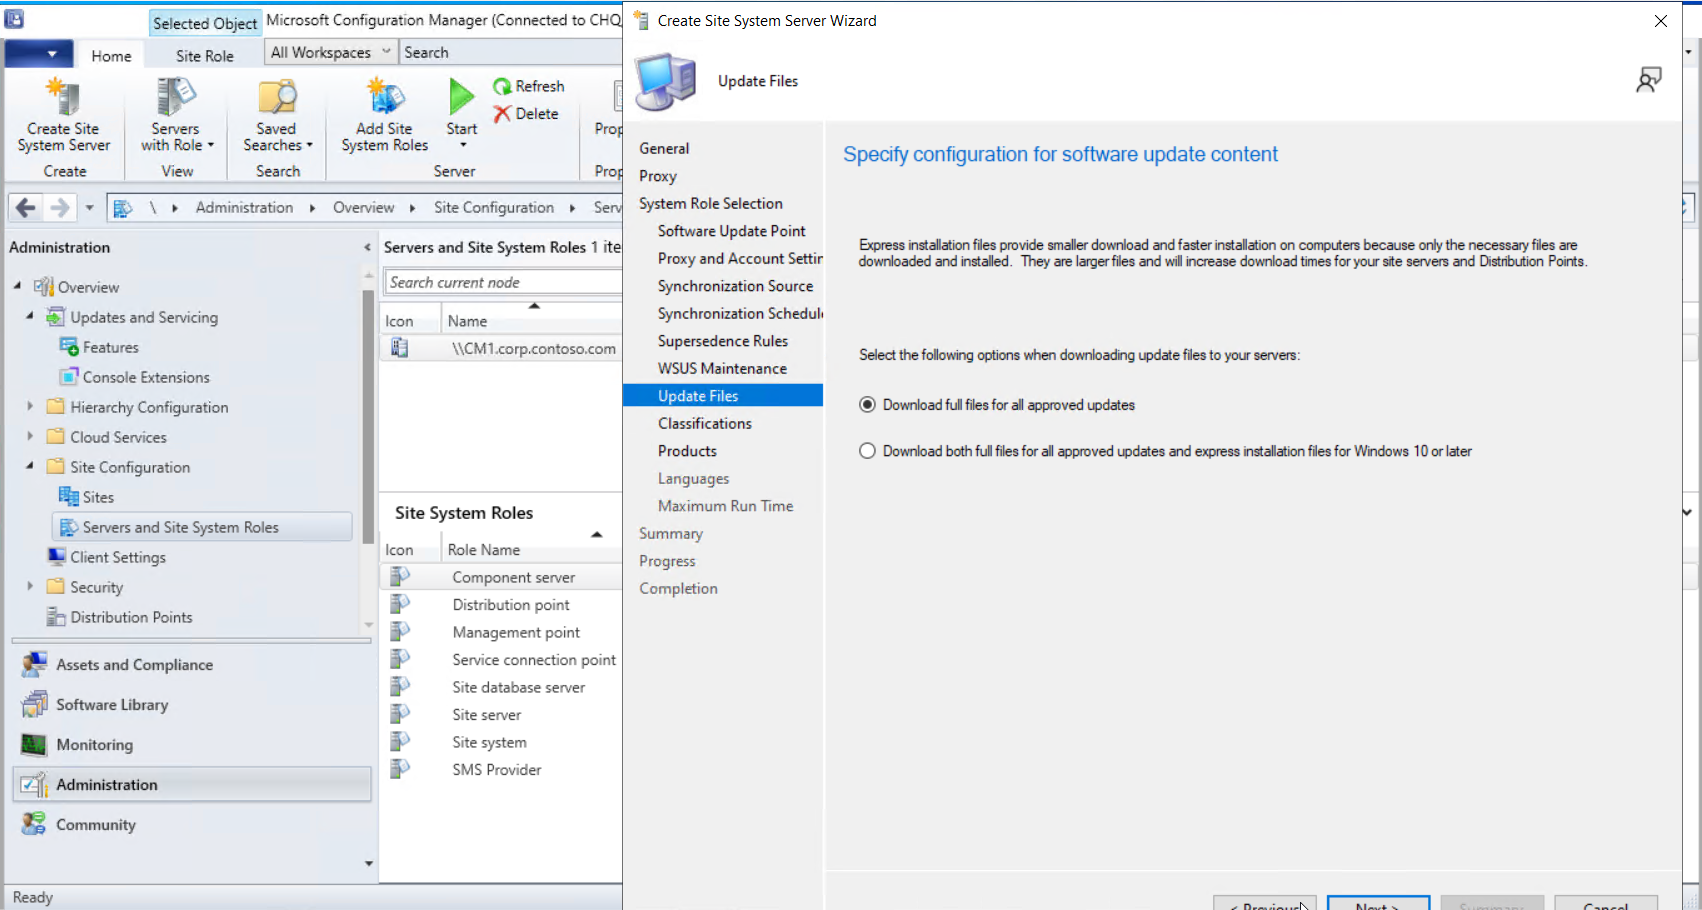
Task: Open Servers with Role view icon
Action: [x=176, y=98]
